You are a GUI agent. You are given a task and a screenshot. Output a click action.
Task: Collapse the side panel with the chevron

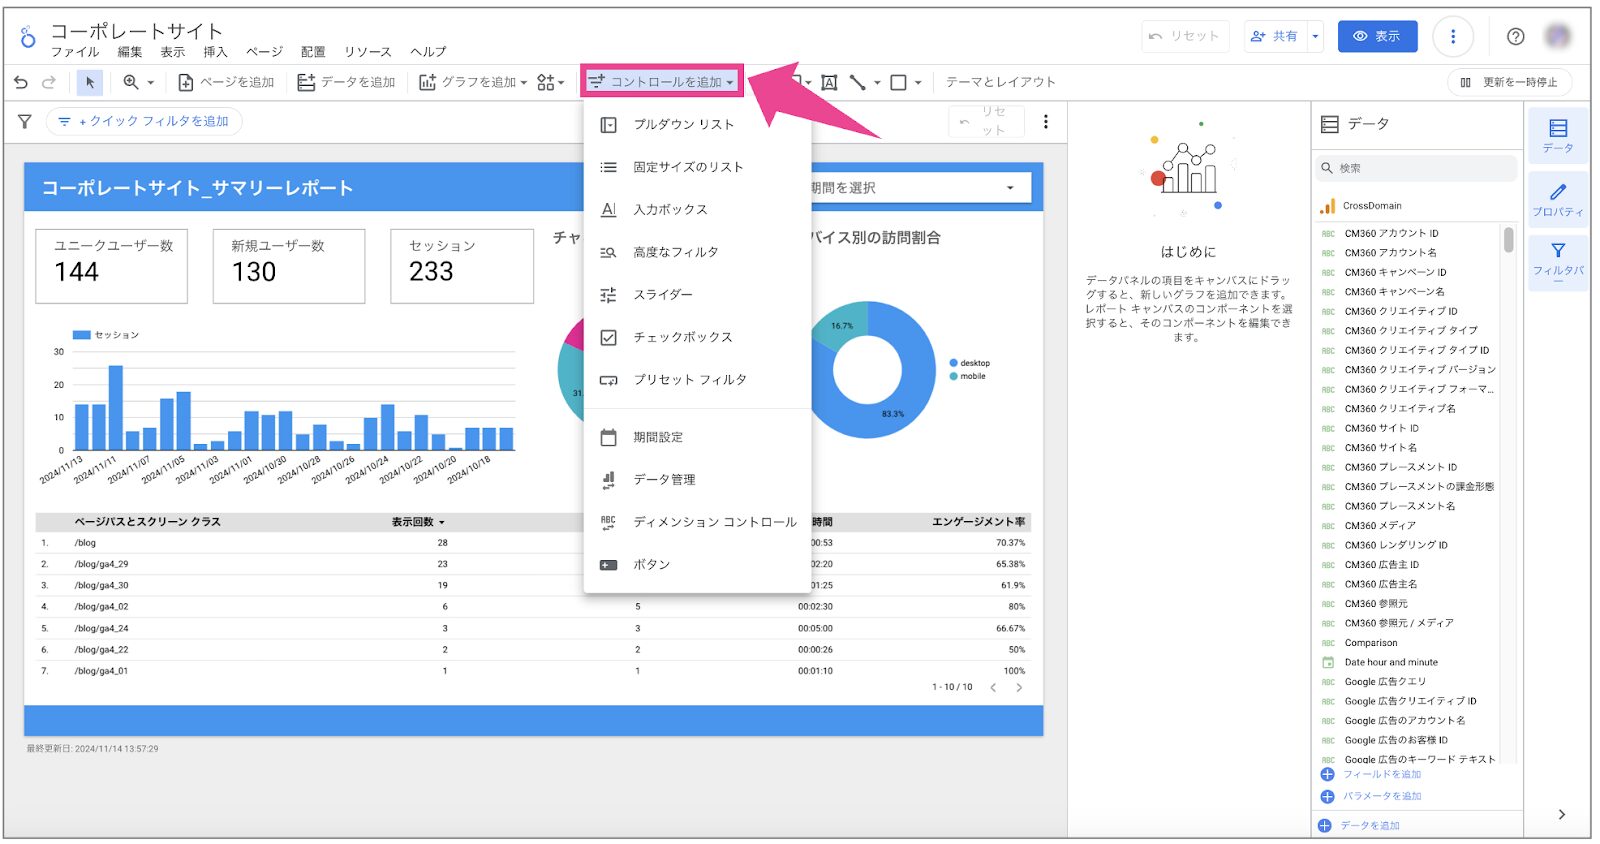coord(1561,814)
